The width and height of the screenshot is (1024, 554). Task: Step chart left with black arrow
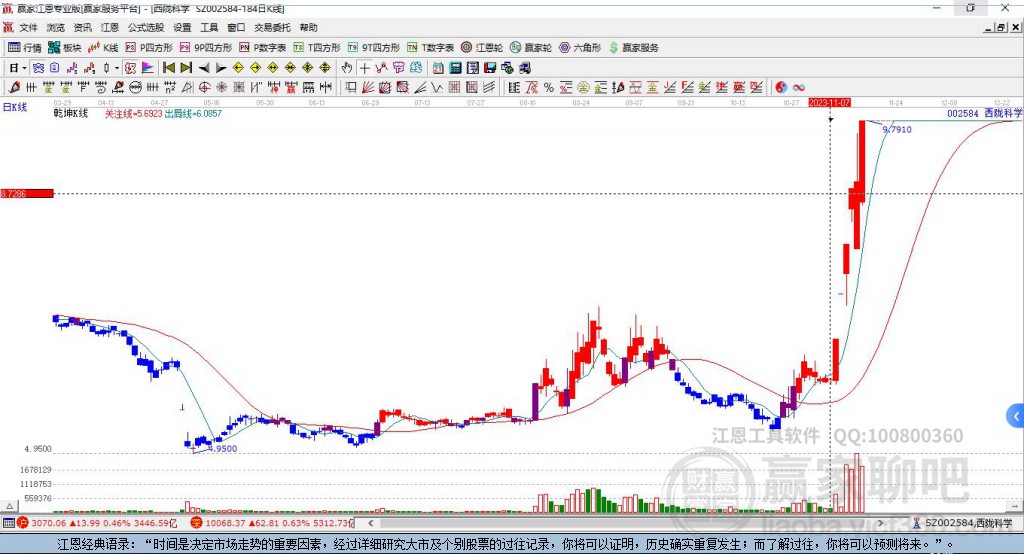click(x=204, y=68)
